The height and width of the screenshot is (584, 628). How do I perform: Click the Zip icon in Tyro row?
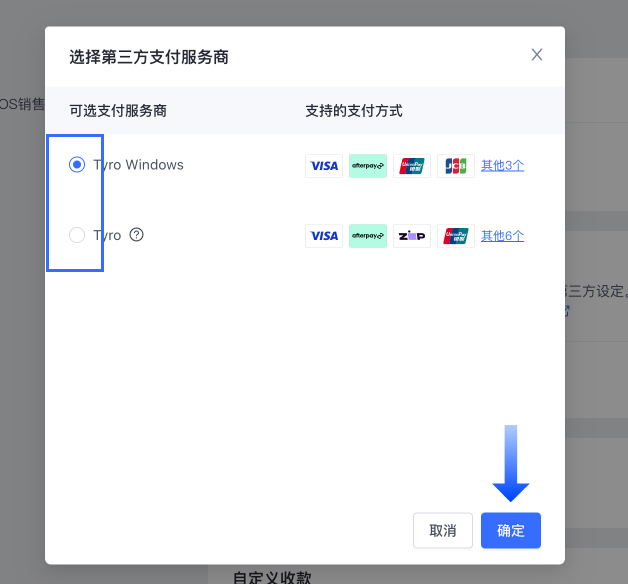coord(412,236)
